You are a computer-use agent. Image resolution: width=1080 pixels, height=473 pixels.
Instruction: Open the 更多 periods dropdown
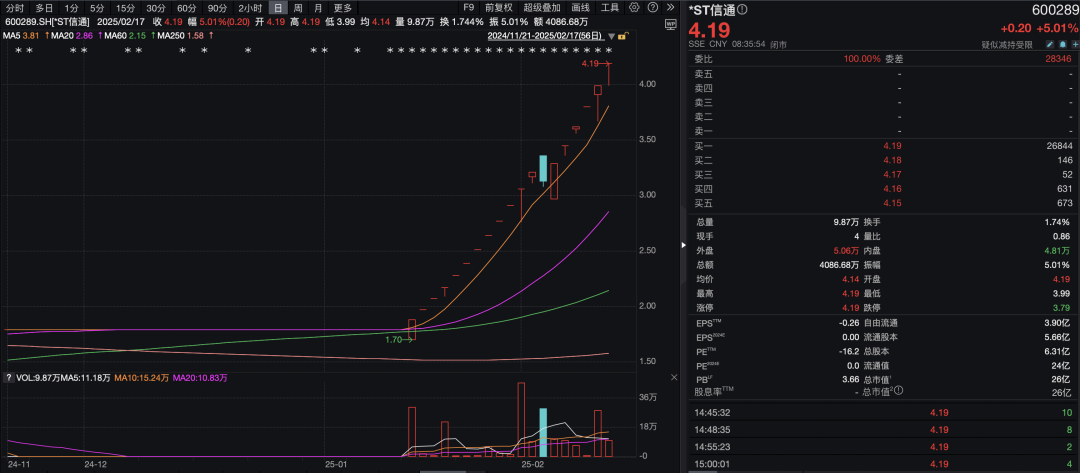[343, 7]
